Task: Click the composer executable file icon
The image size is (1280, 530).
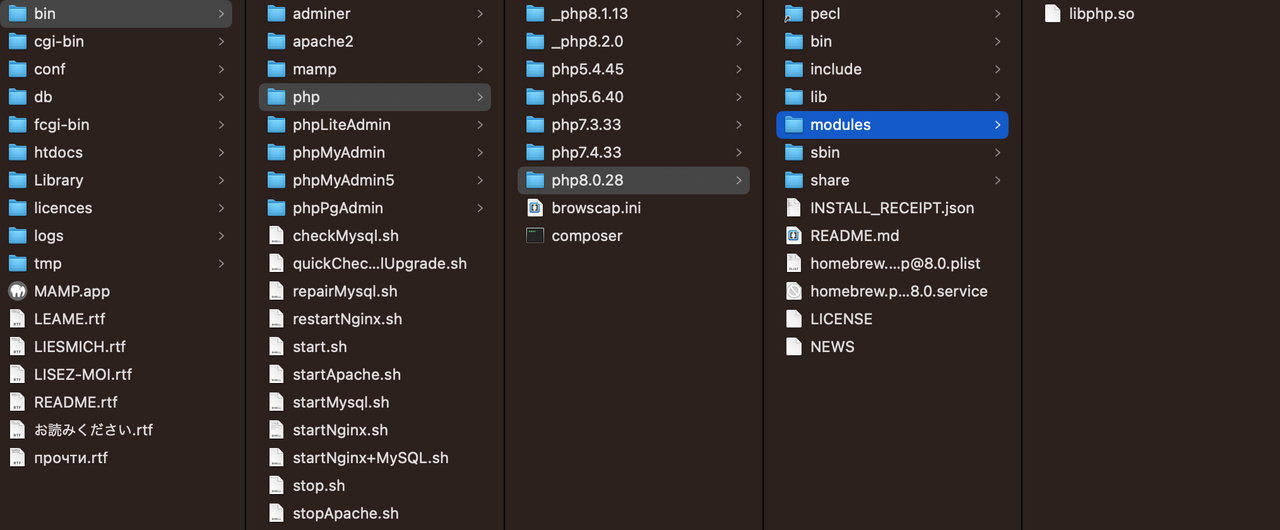Action: (x=535, y=236)
